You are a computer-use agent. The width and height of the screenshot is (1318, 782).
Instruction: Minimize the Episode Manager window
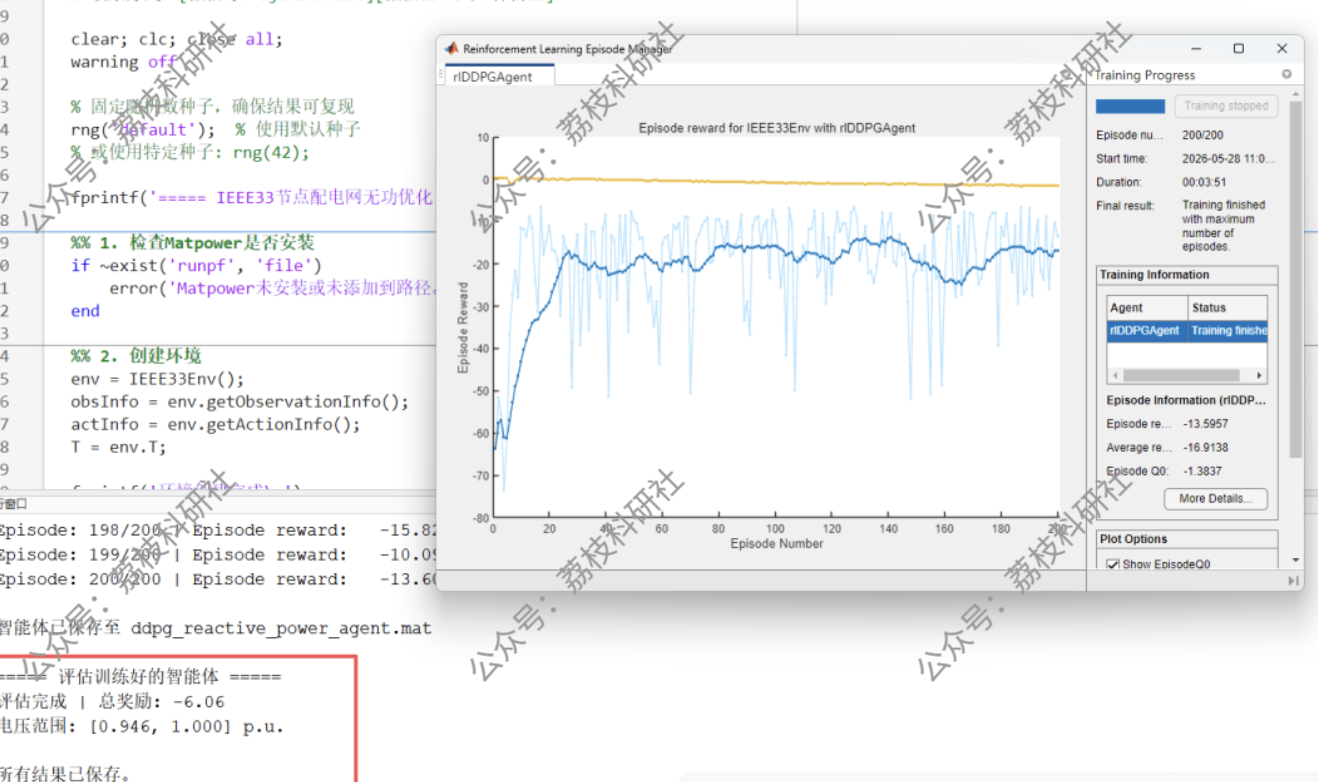[1196, 48]
